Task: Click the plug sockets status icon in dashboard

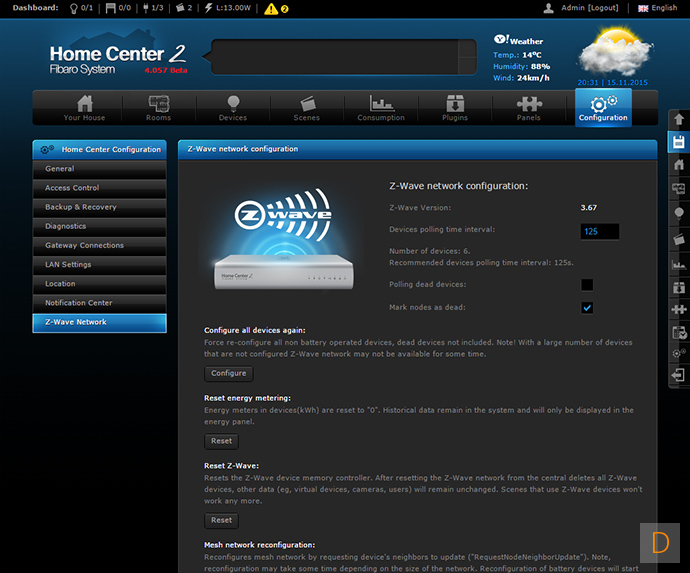Action: tap(146, 8)
